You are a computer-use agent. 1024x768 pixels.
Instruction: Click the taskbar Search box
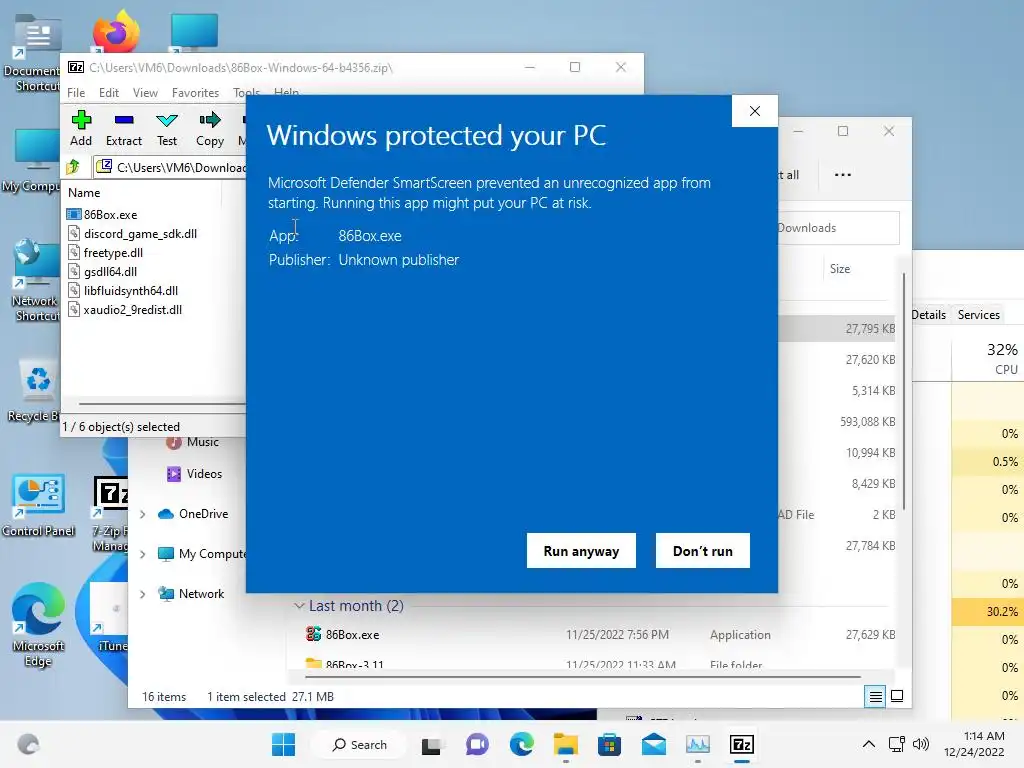coord(359,744)
